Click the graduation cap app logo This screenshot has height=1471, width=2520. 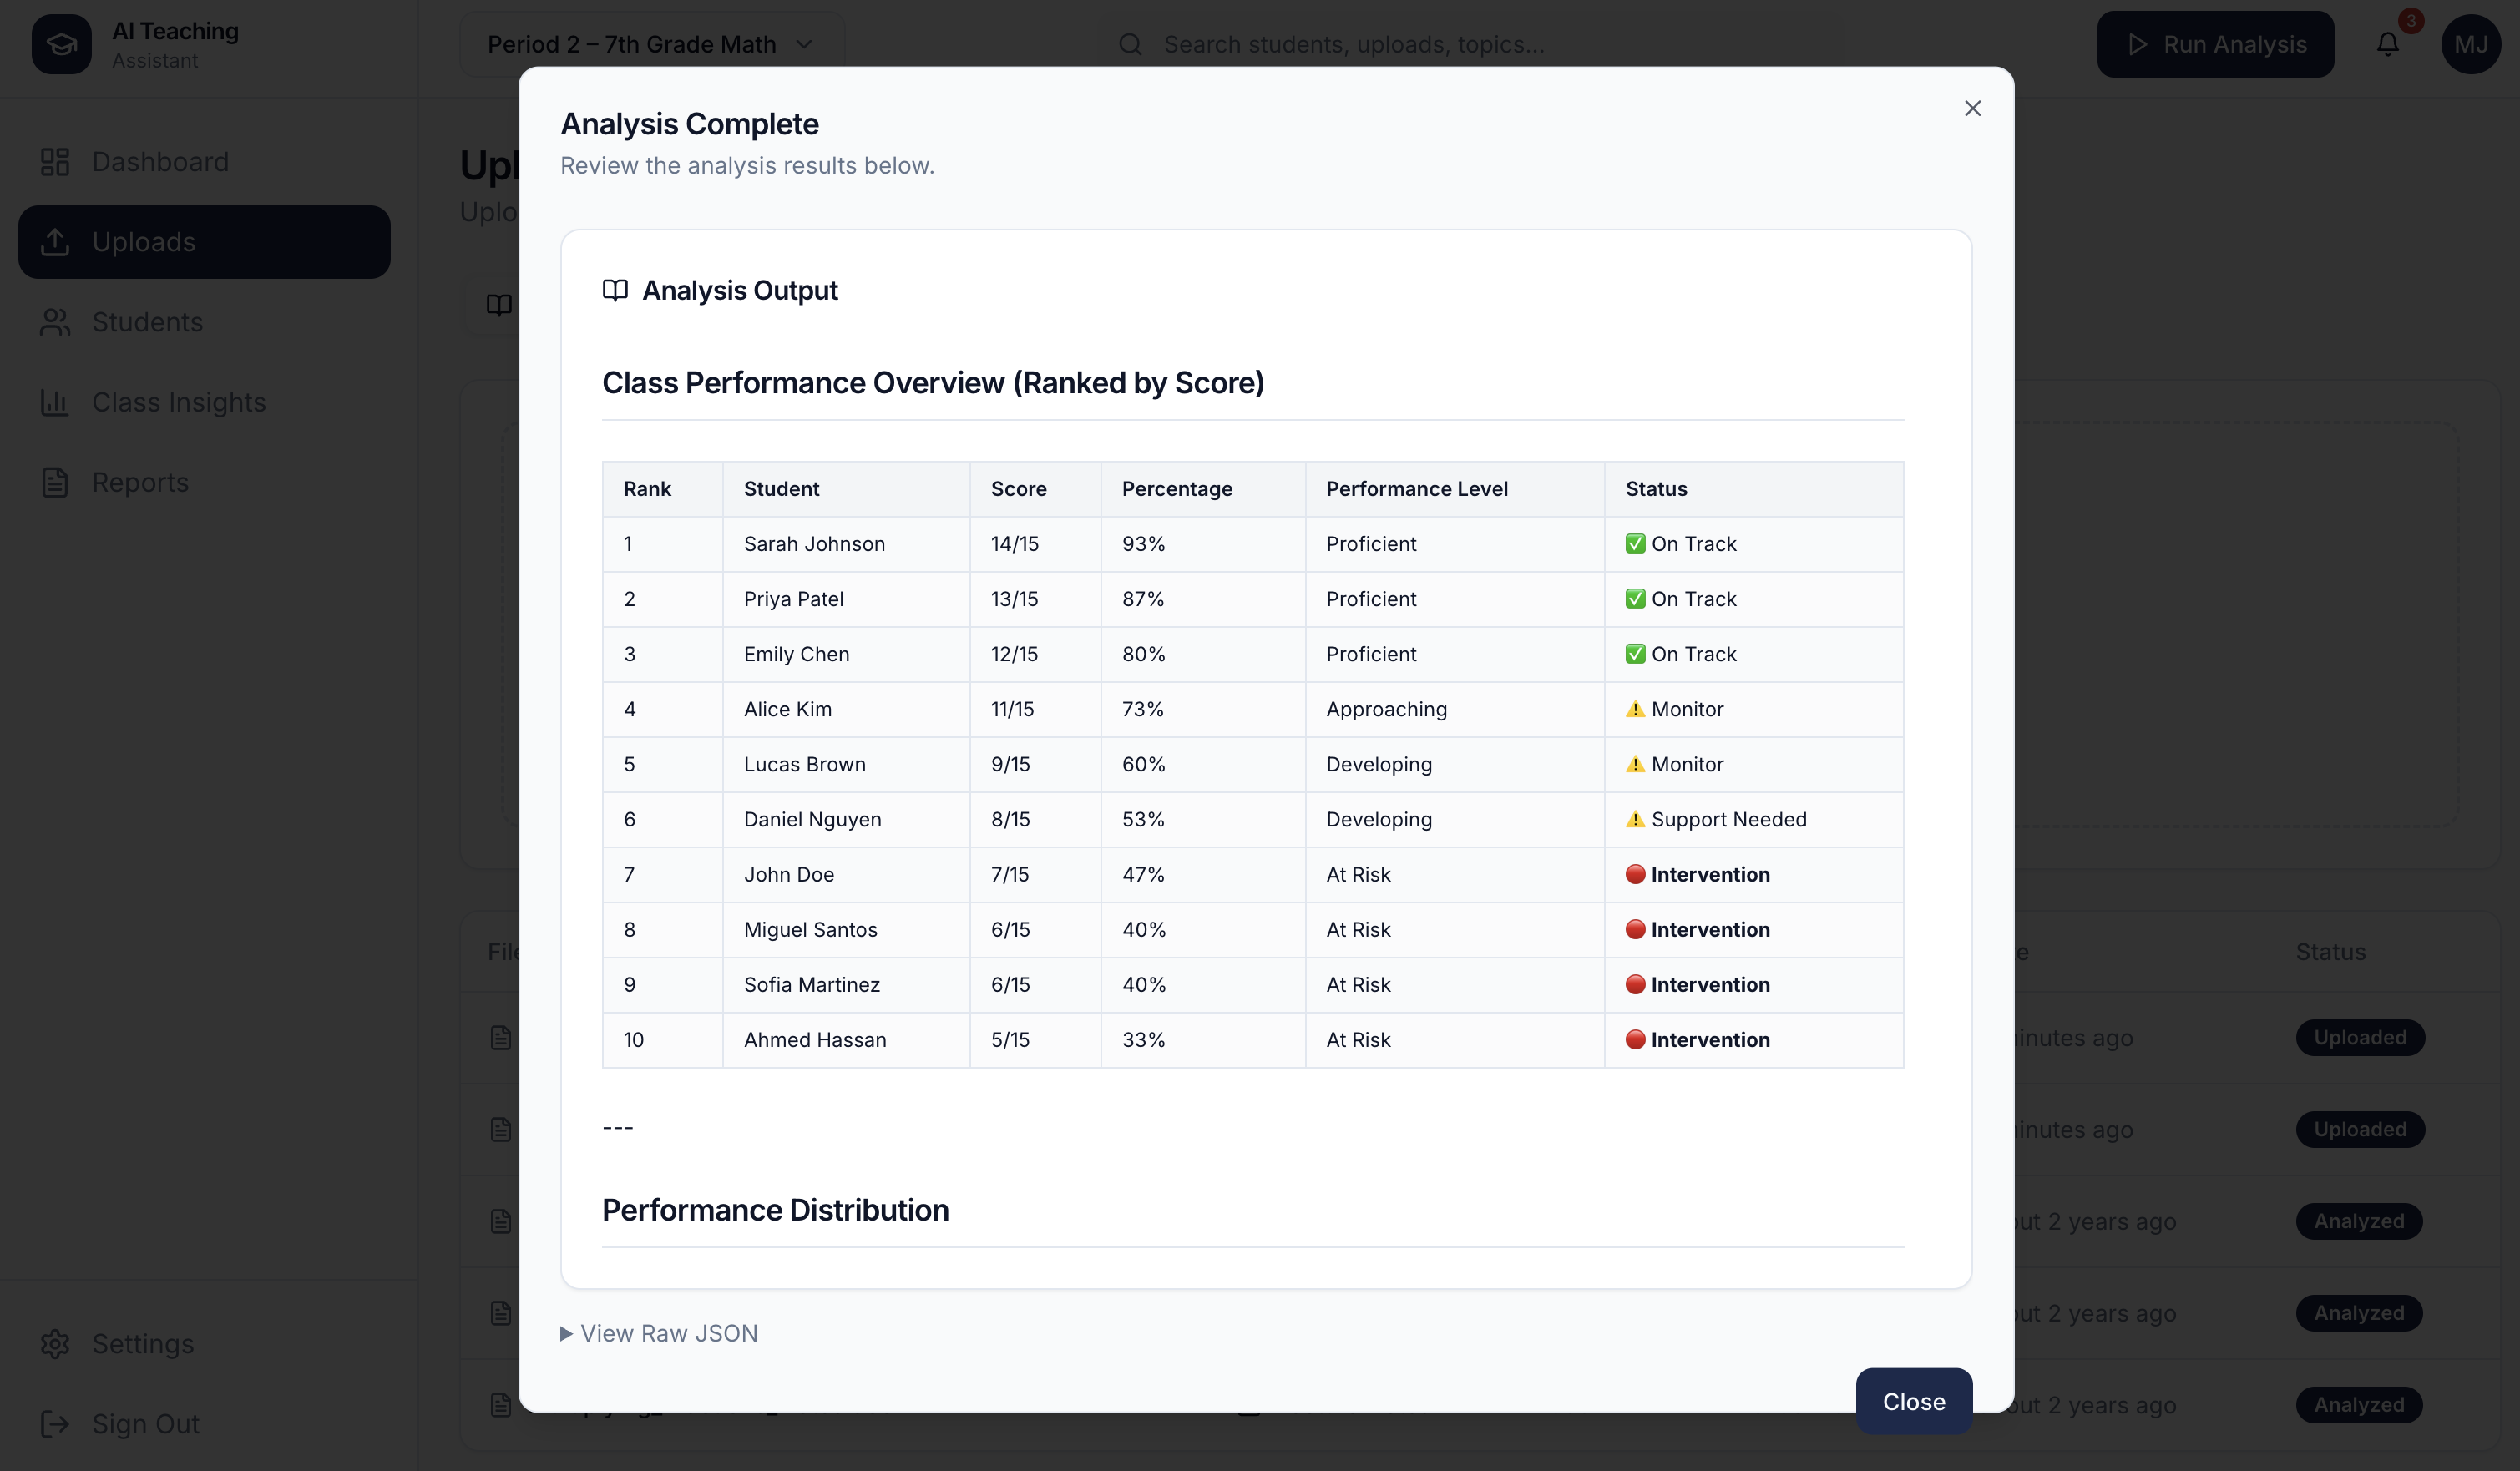(61, 44)
